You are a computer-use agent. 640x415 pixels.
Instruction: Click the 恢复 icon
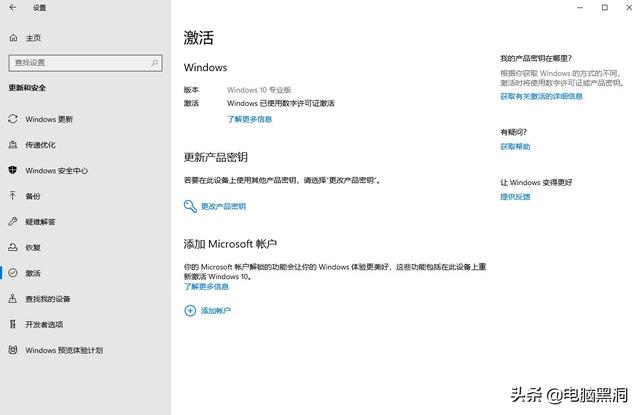[13, 247]
